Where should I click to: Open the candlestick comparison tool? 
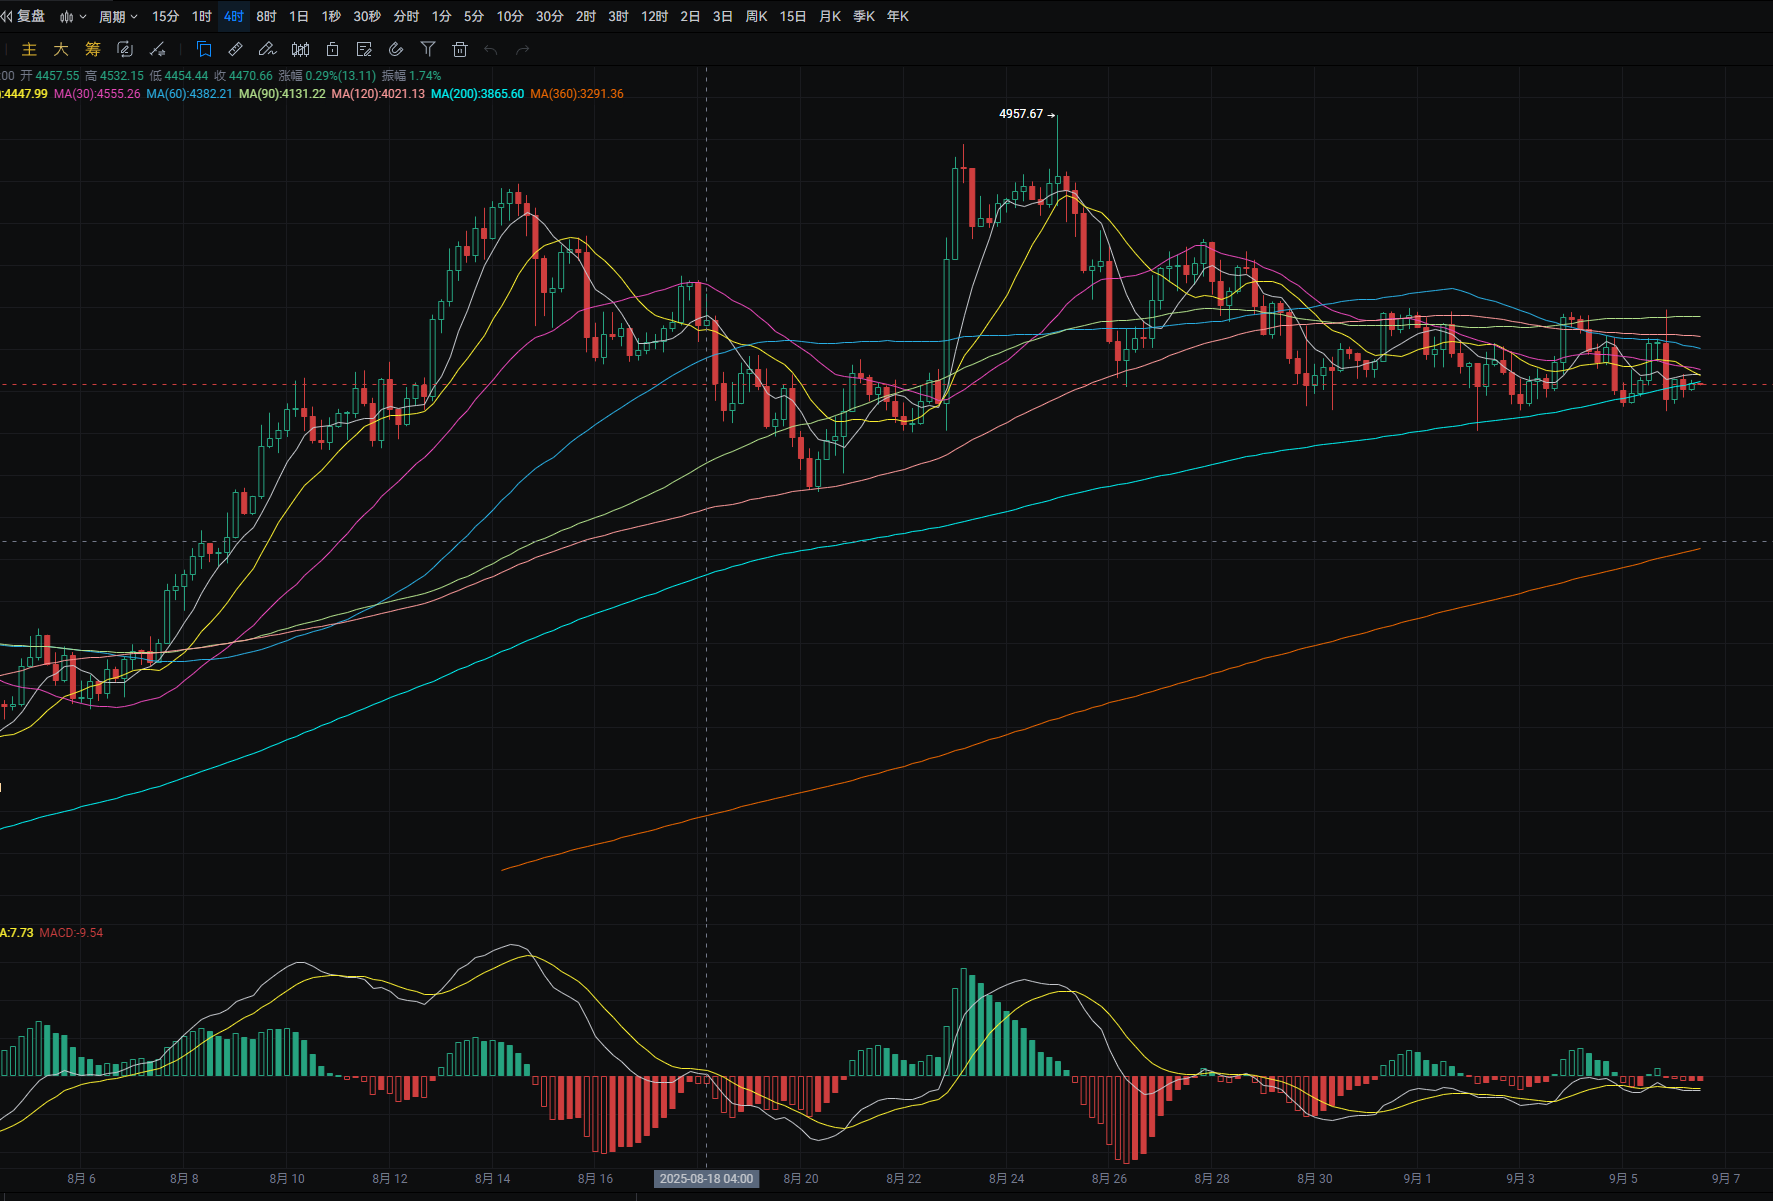300,49
